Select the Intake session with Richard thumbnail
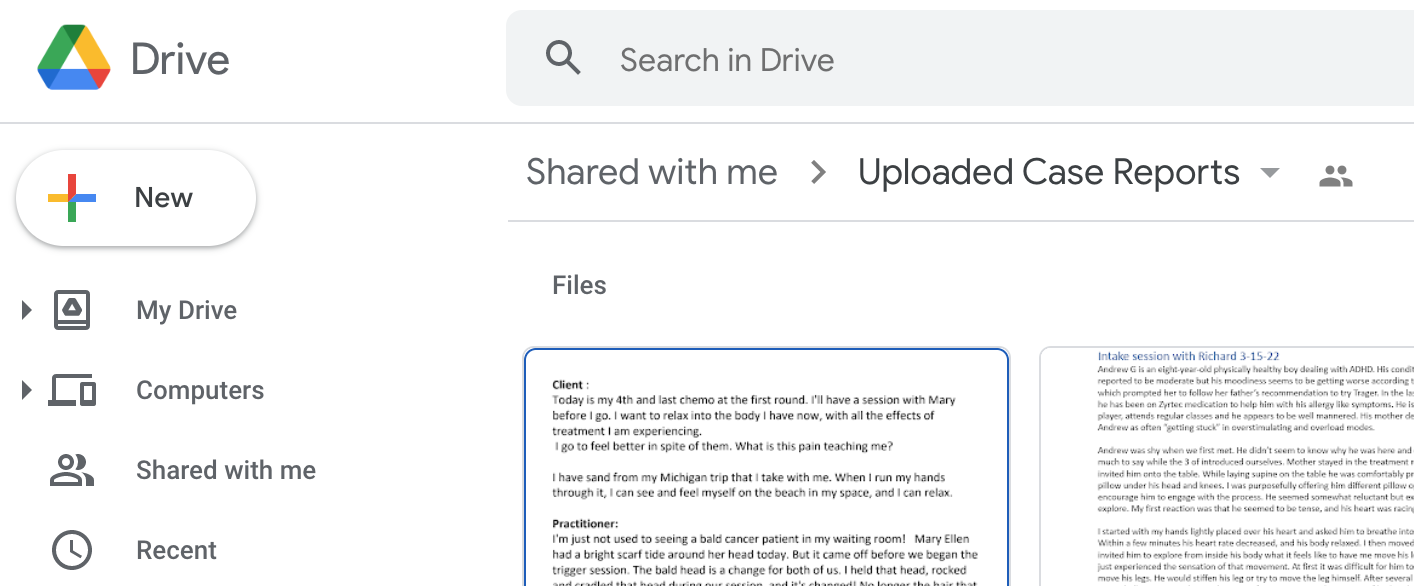Screen dimensions: 1414x586 [x=1227, y=467]
